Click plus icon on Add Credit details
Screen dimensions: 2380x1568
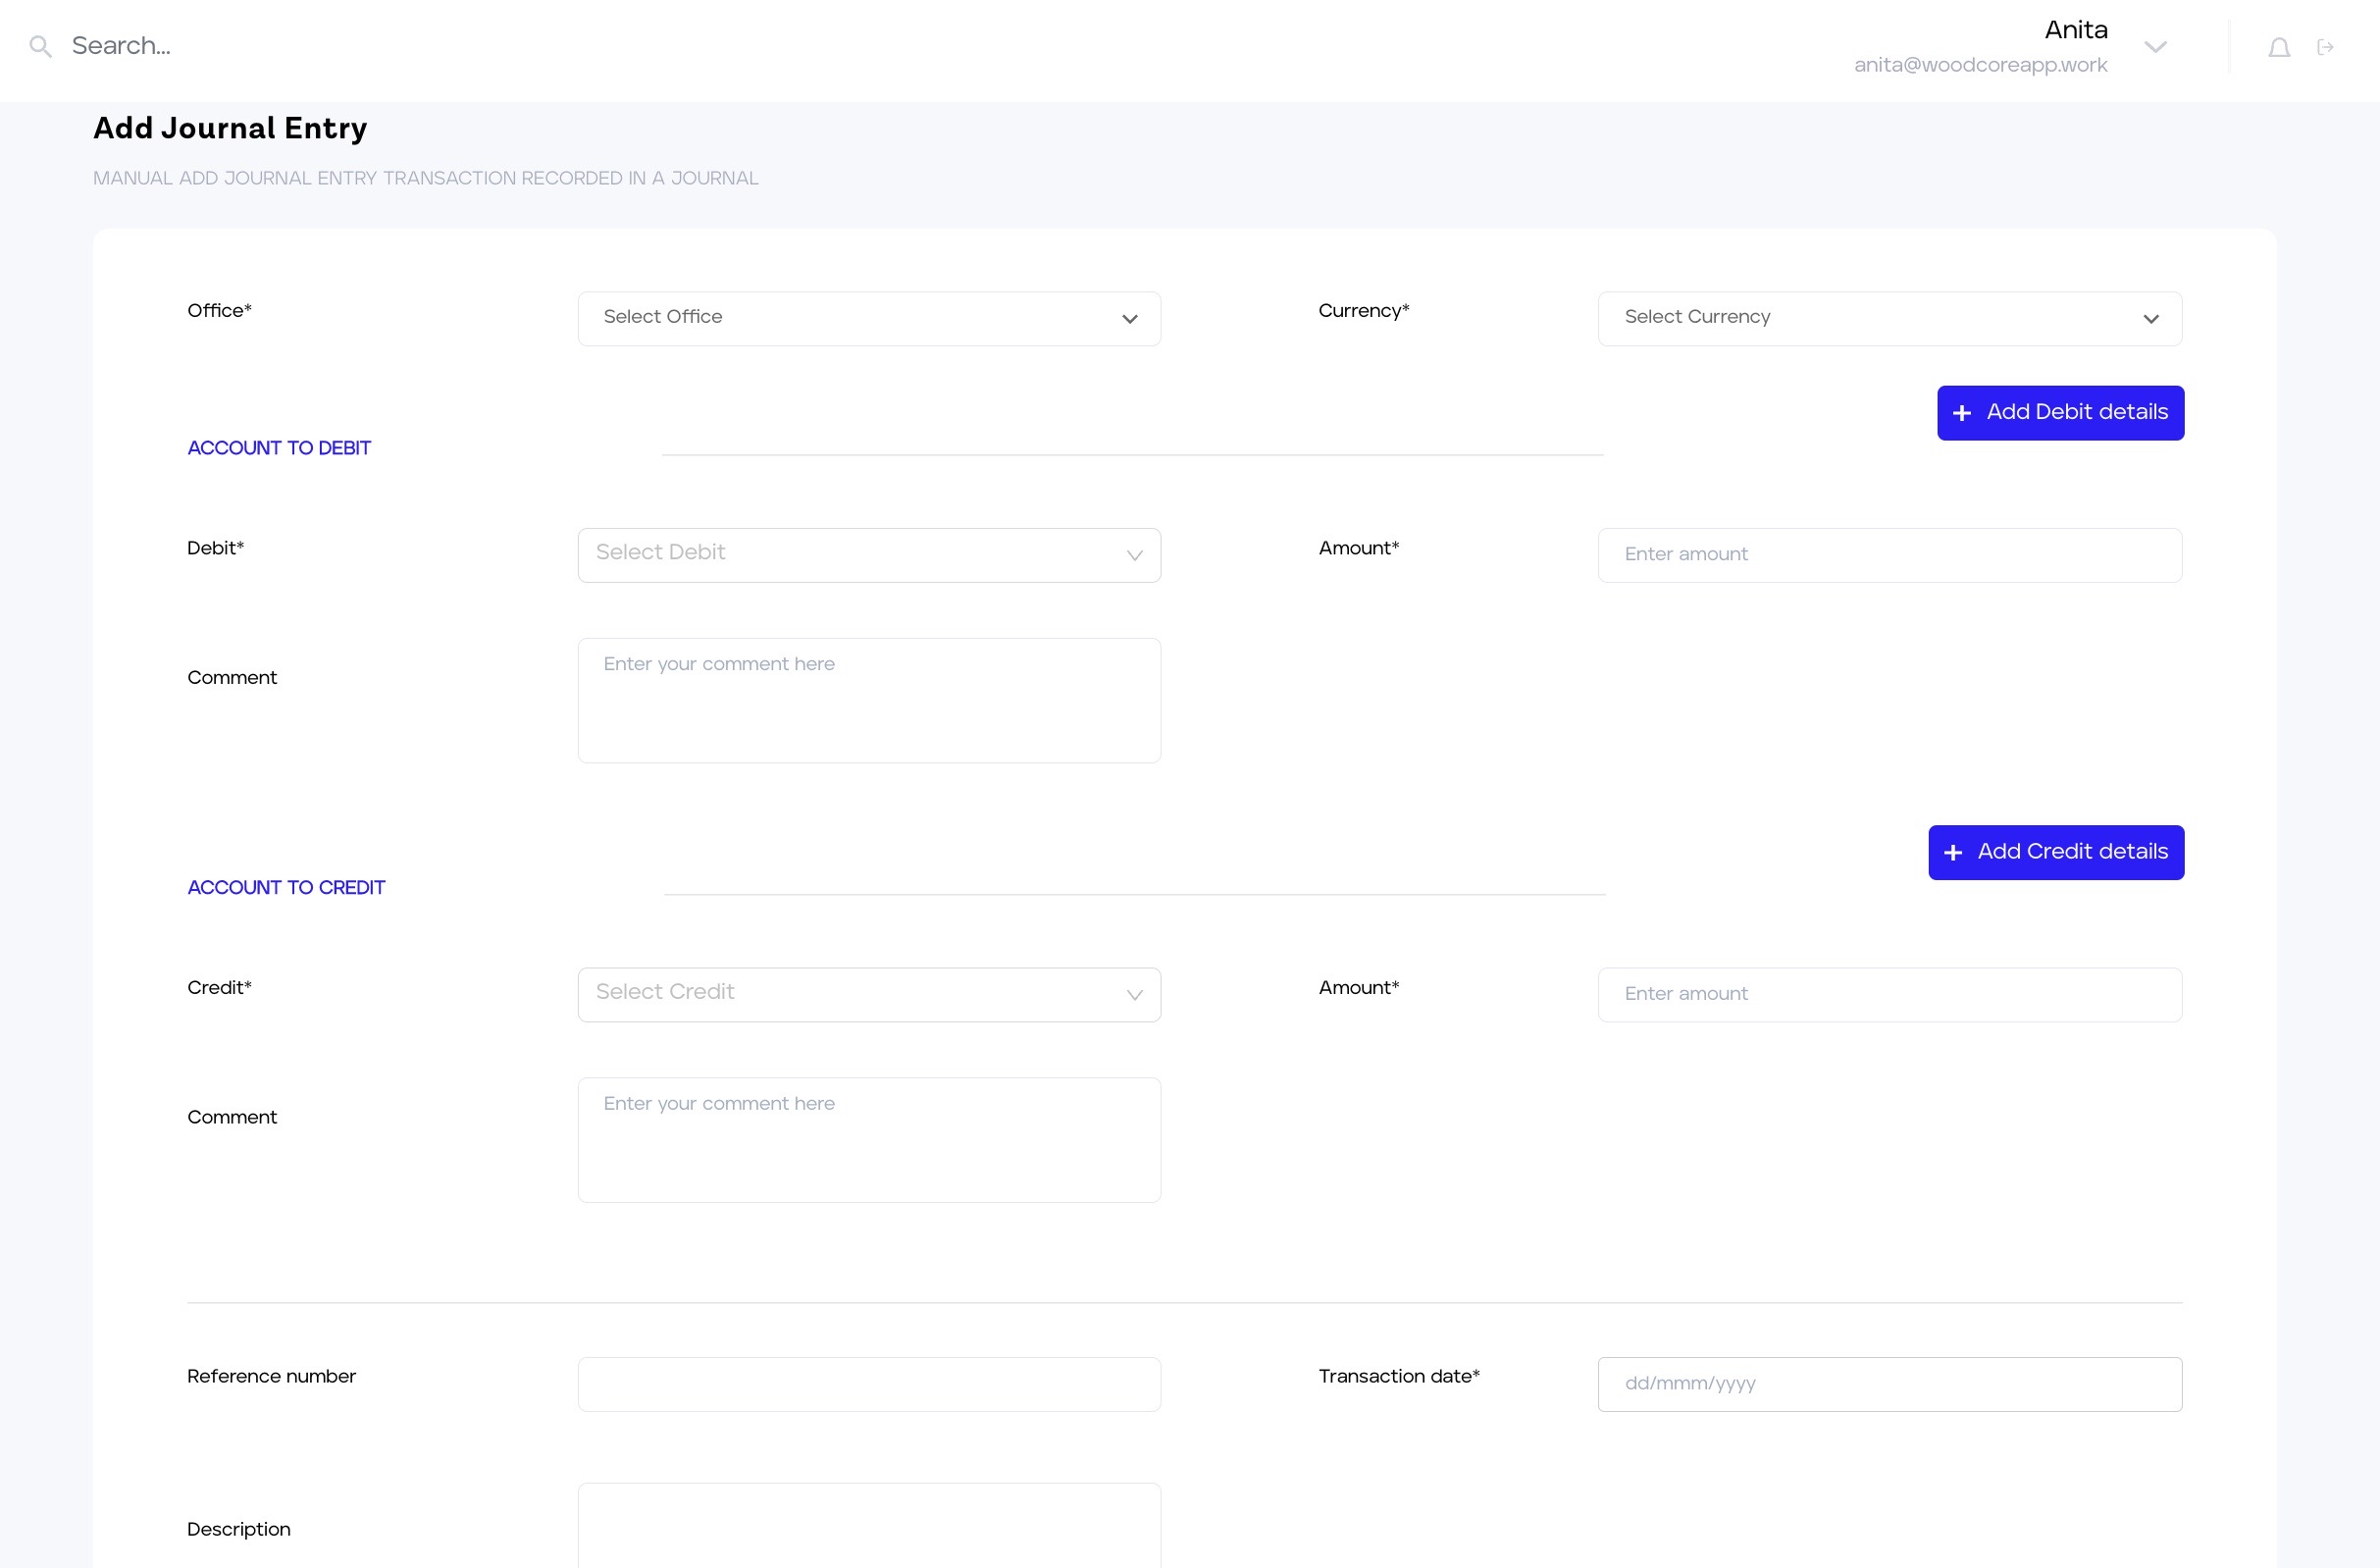(x=1952, y=853)
